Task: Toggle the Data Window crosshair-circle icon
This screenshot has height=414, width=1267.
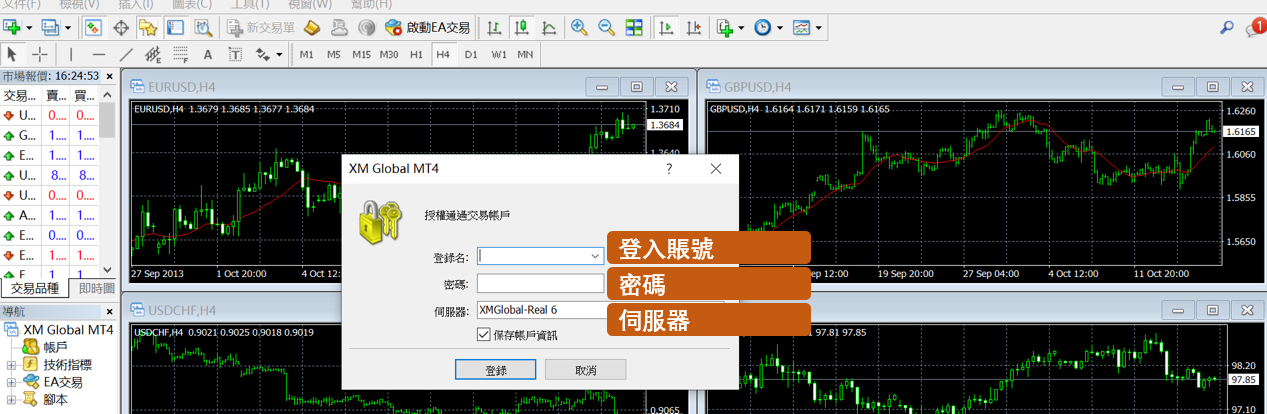Action: (x=121, y=28)
